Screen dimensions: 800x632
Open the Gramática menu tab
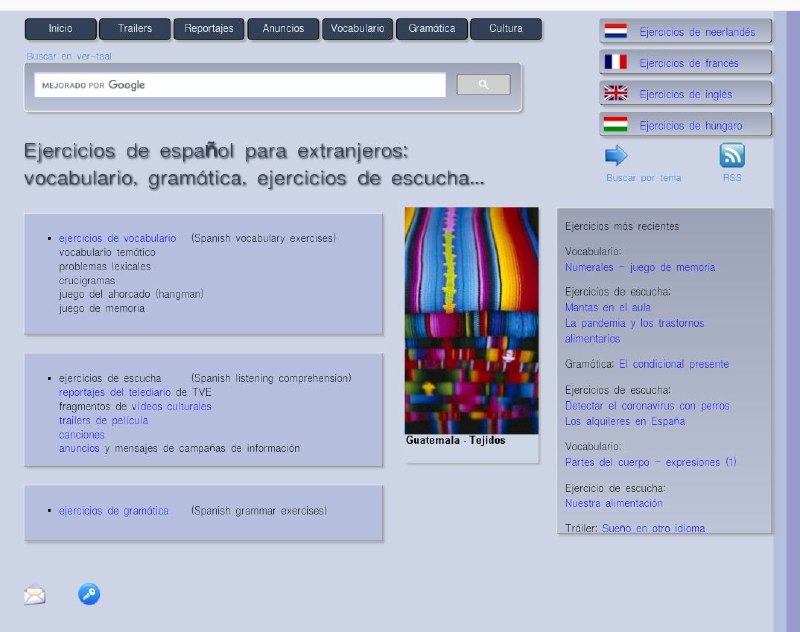(x=432, y=29)
